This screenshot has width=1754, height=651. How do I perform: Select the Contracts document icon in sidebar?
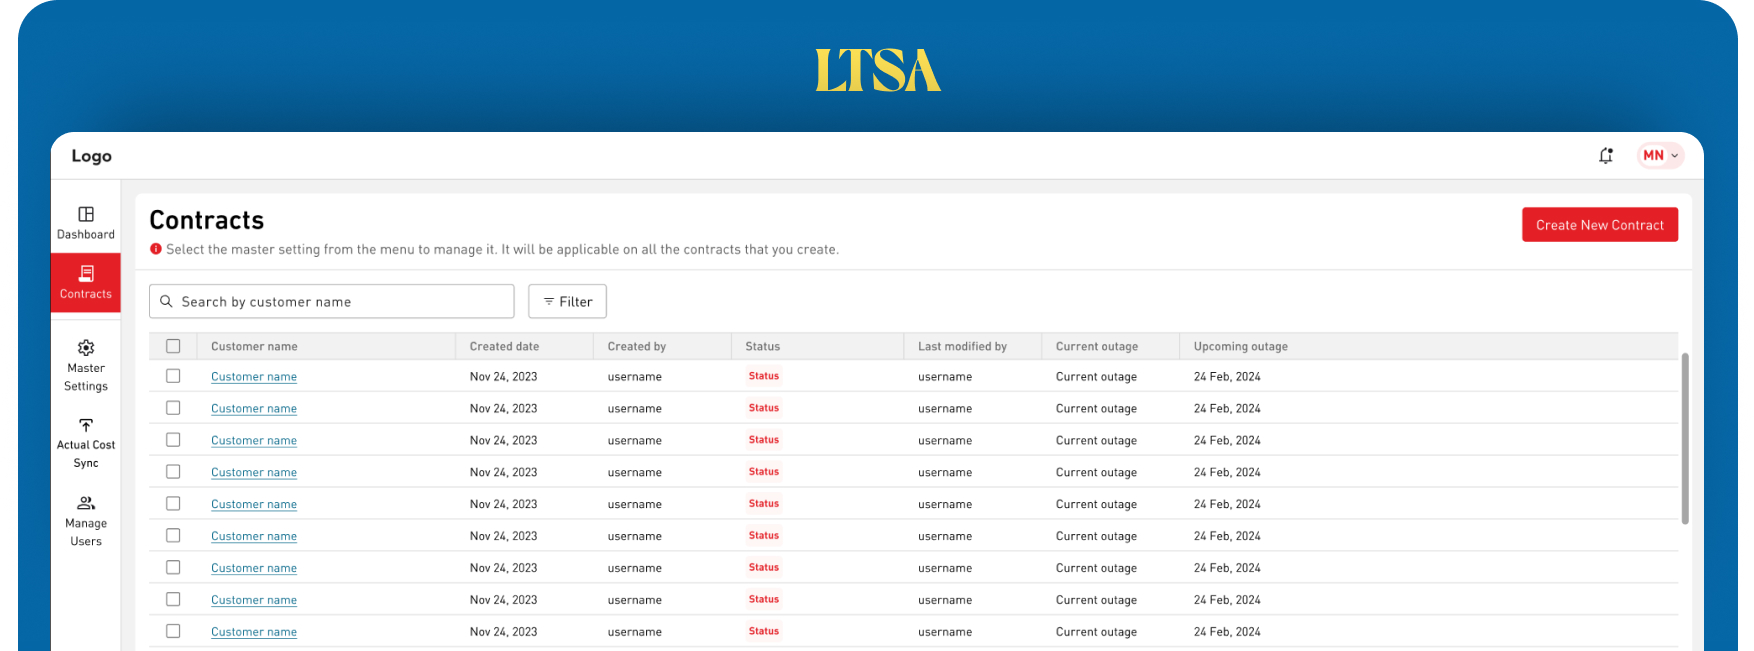(86, 273)
